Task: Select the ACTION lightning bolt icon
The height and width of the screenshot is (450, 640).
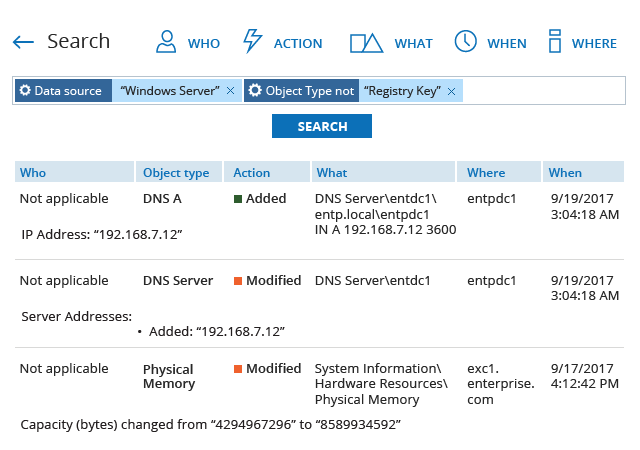Action: point(253,42)
